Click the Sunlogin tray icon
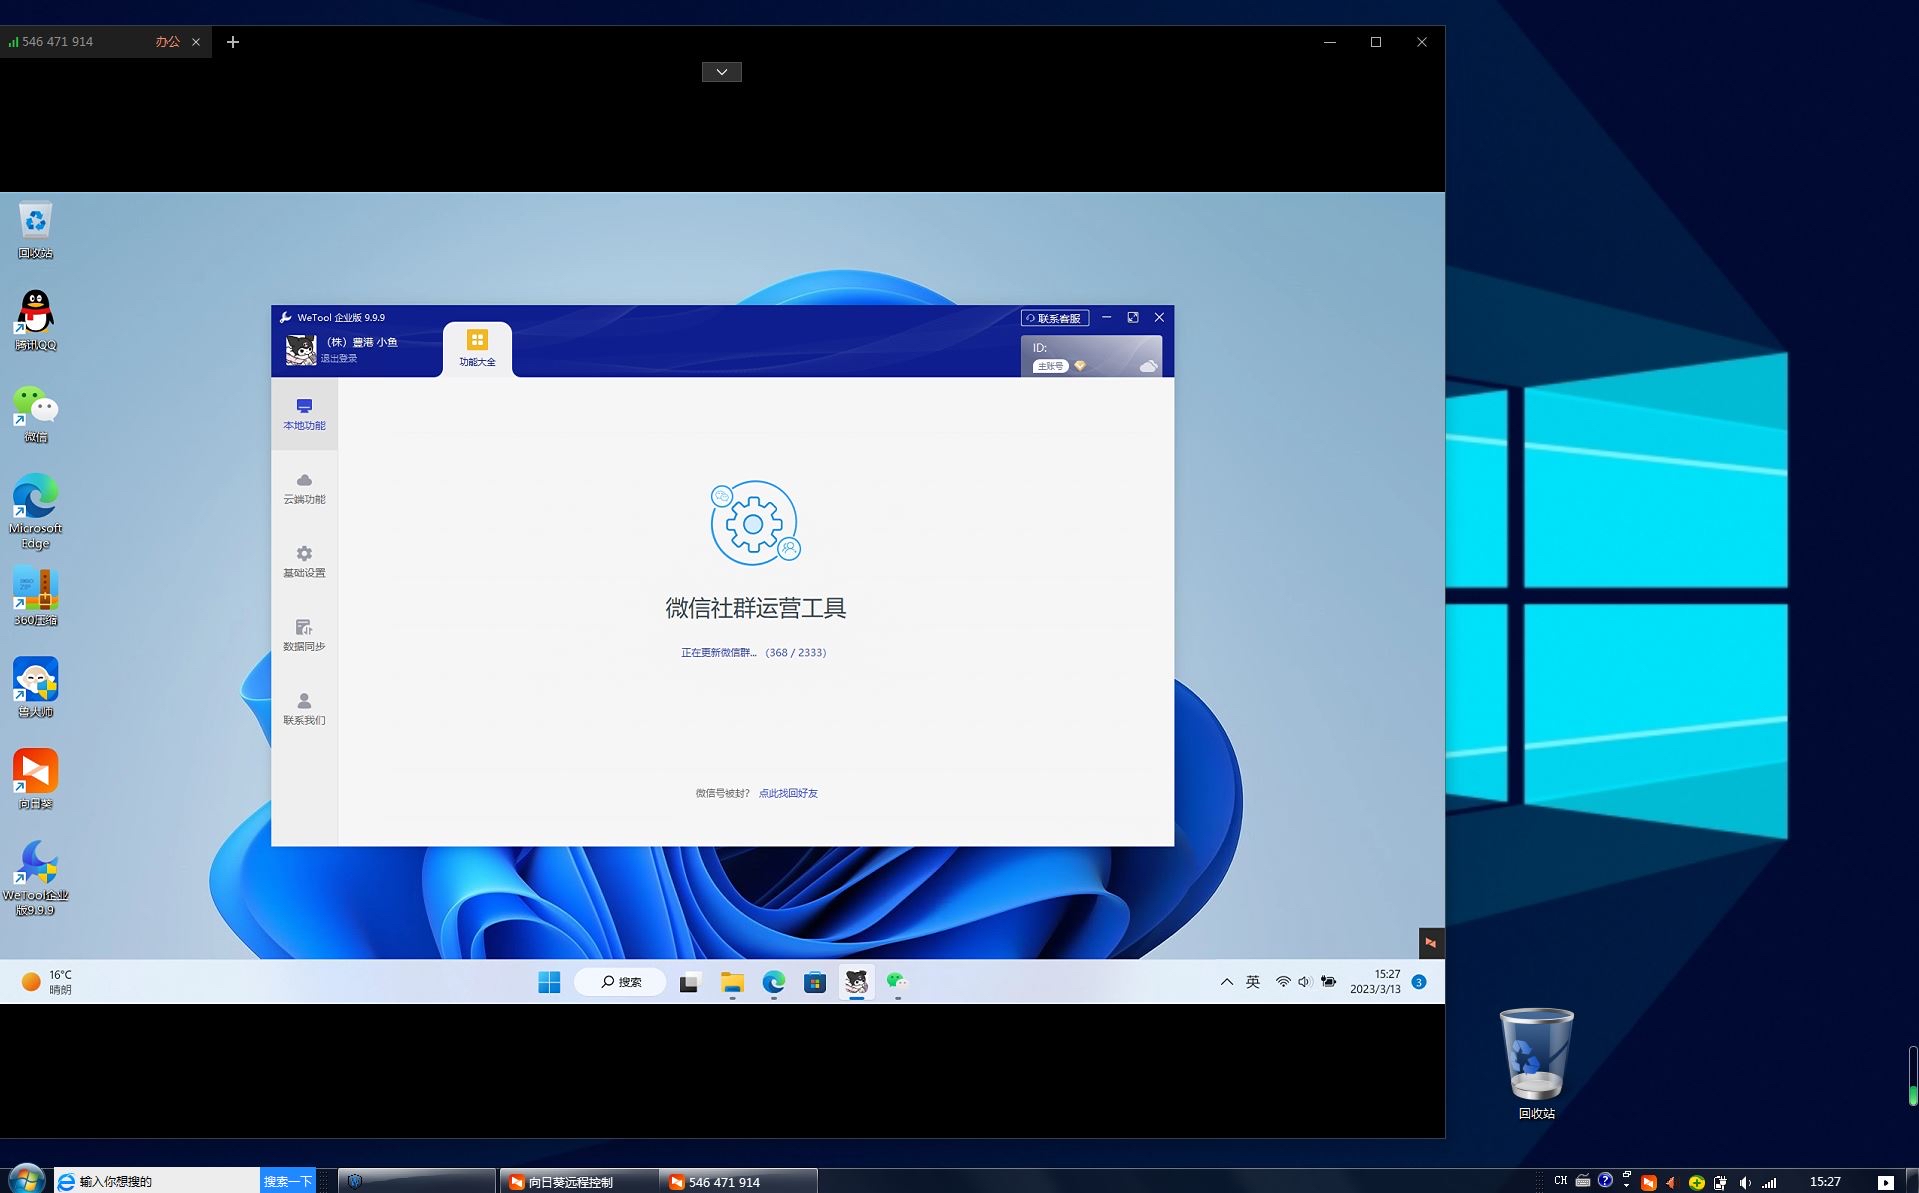1919x1193 pixels. pos(1649,1182)
